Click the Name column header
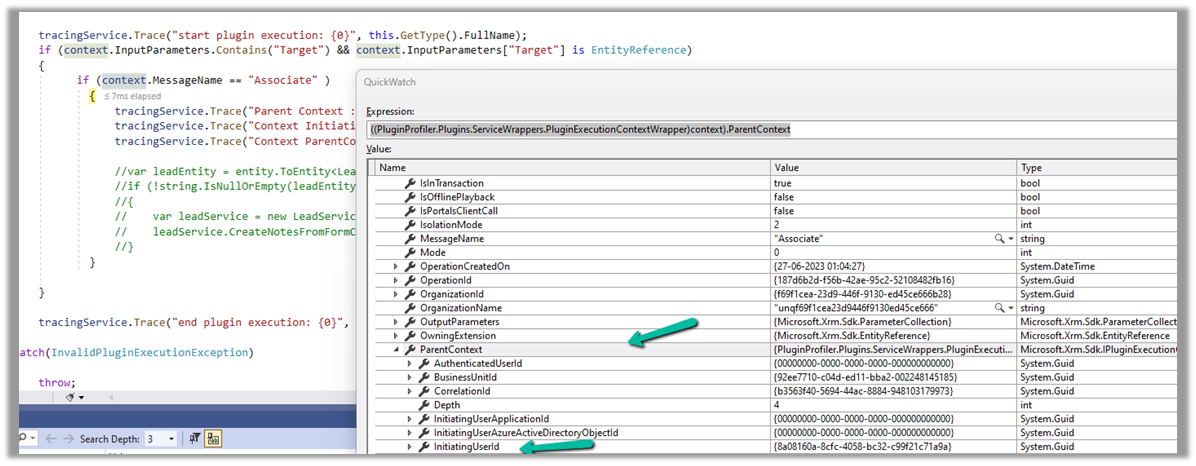 (393, 168)
